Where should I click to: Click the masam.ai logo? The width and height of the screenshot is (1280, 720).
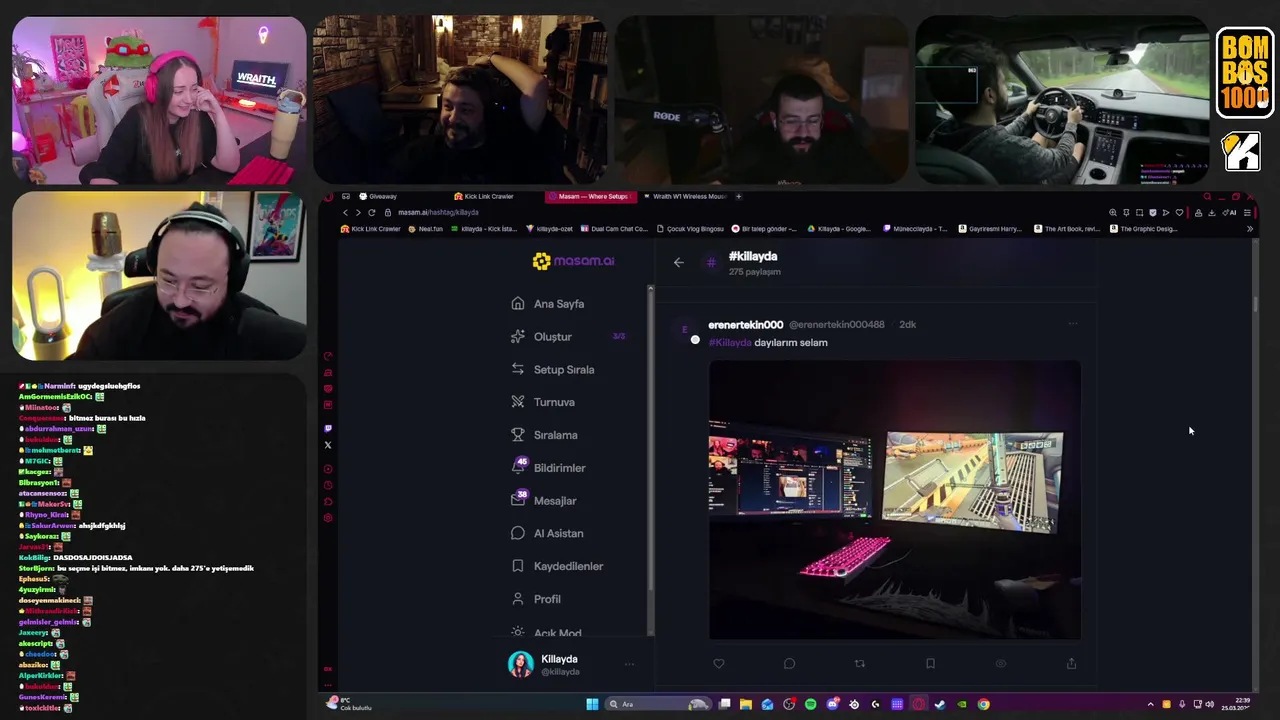pos(574,261)
